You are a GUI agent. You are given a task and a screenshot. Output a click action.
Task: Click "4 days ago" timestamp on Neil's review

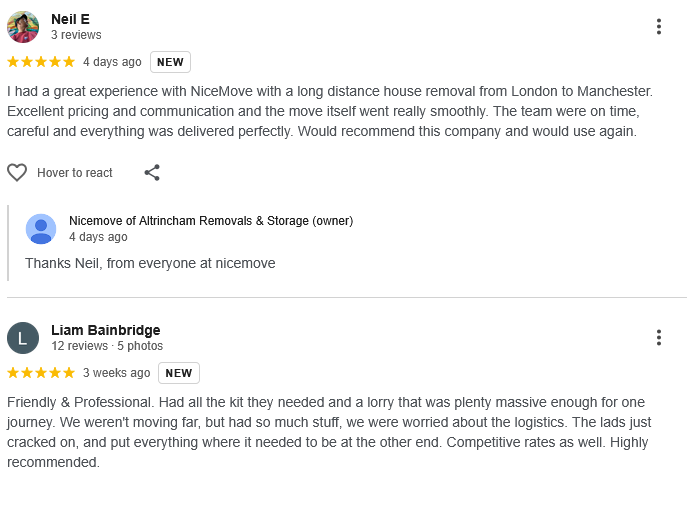(x=112, y=62)
